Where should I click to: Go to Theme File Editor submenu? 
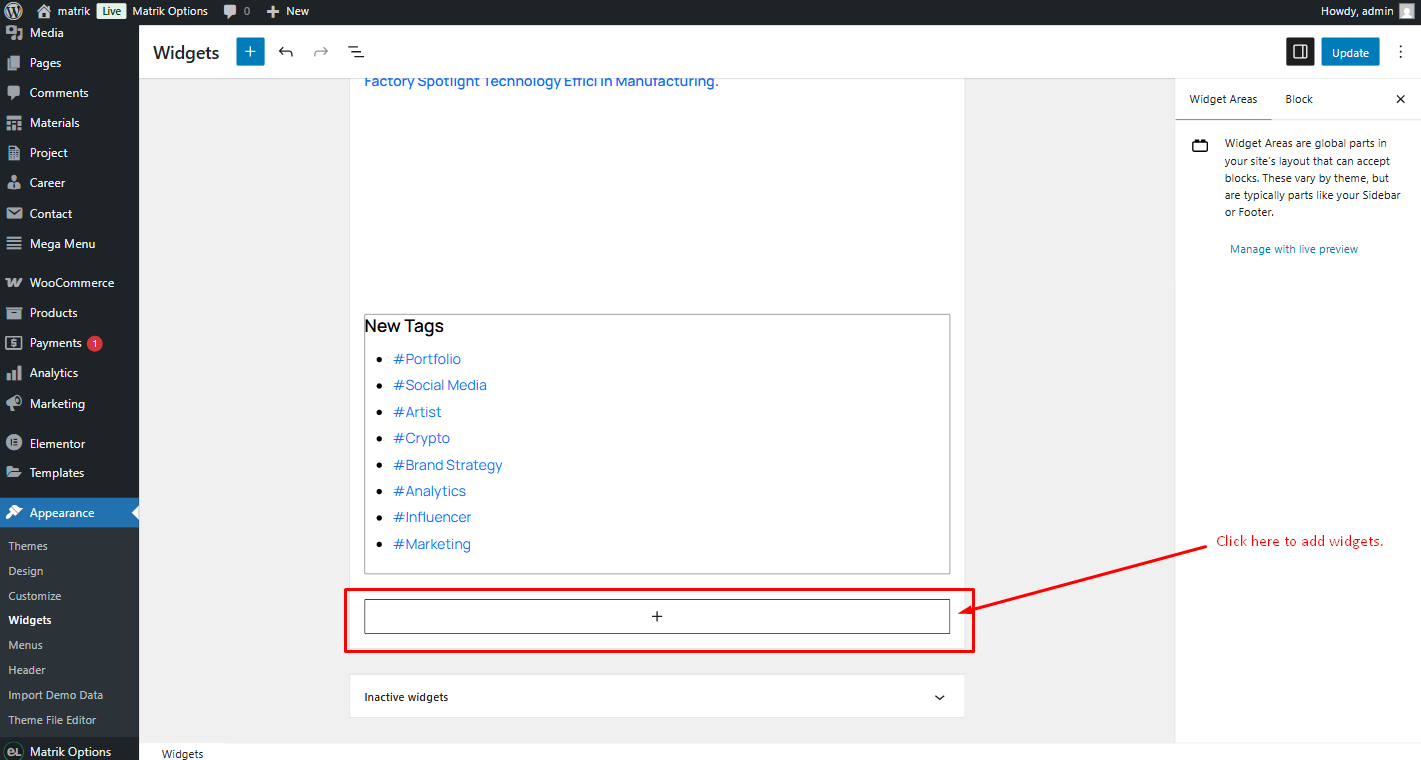52,720
